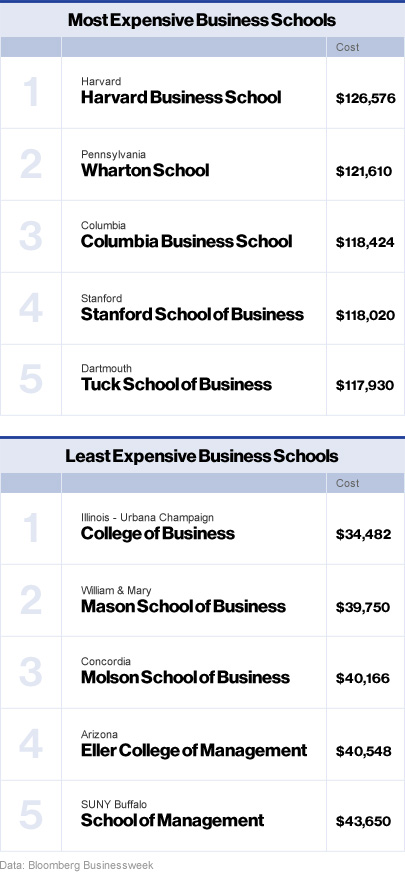
Task: Click the $43,650 cost figure
Action: [363, 821]
